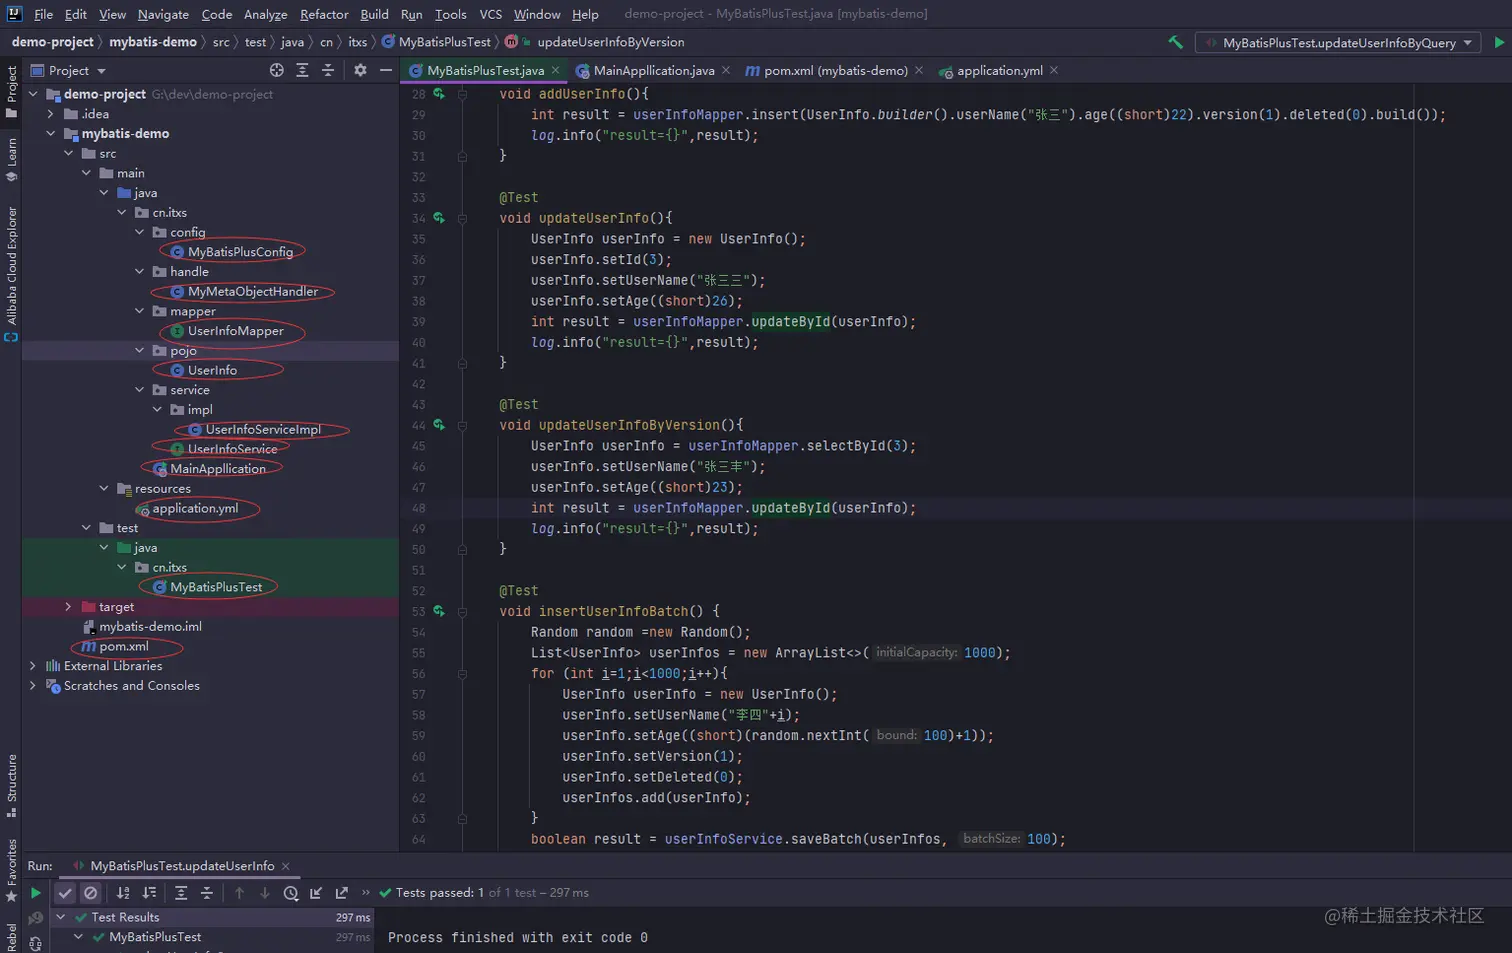Open the Build menu
The image size is (1512, 953).
coord(374,14)
